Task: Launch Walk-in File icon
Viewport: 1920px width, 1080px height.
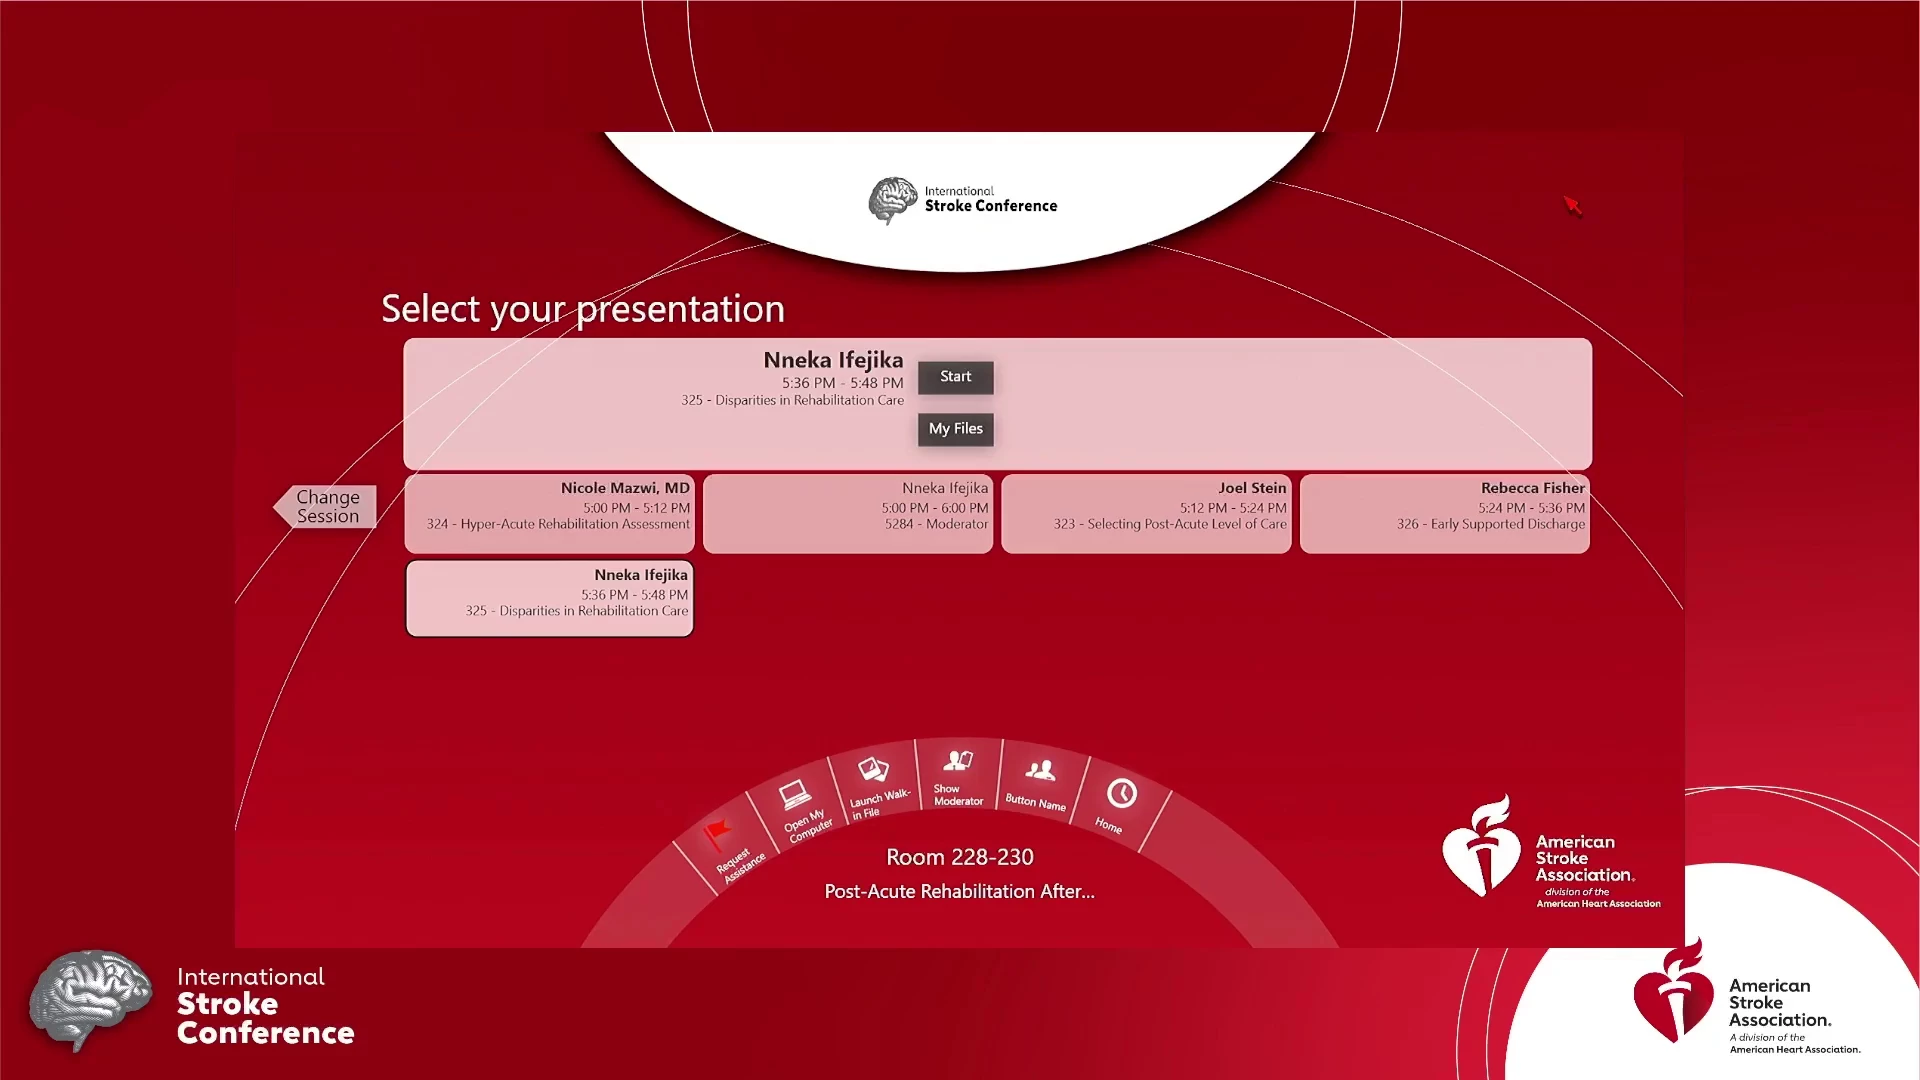Action: pos(873,769)
